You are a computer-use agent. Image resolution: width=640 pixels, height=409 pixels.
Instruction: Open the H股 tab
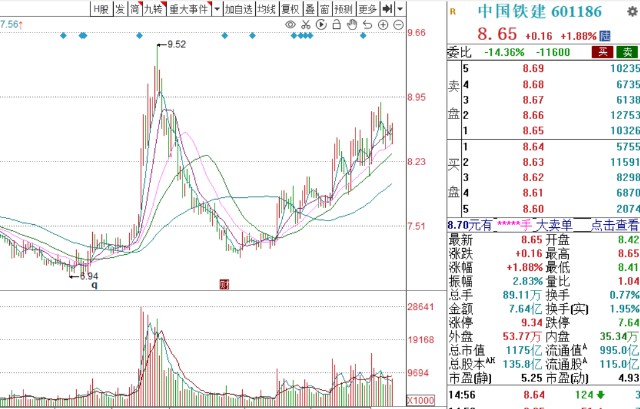pyautogui.click(x=101, y=9)
